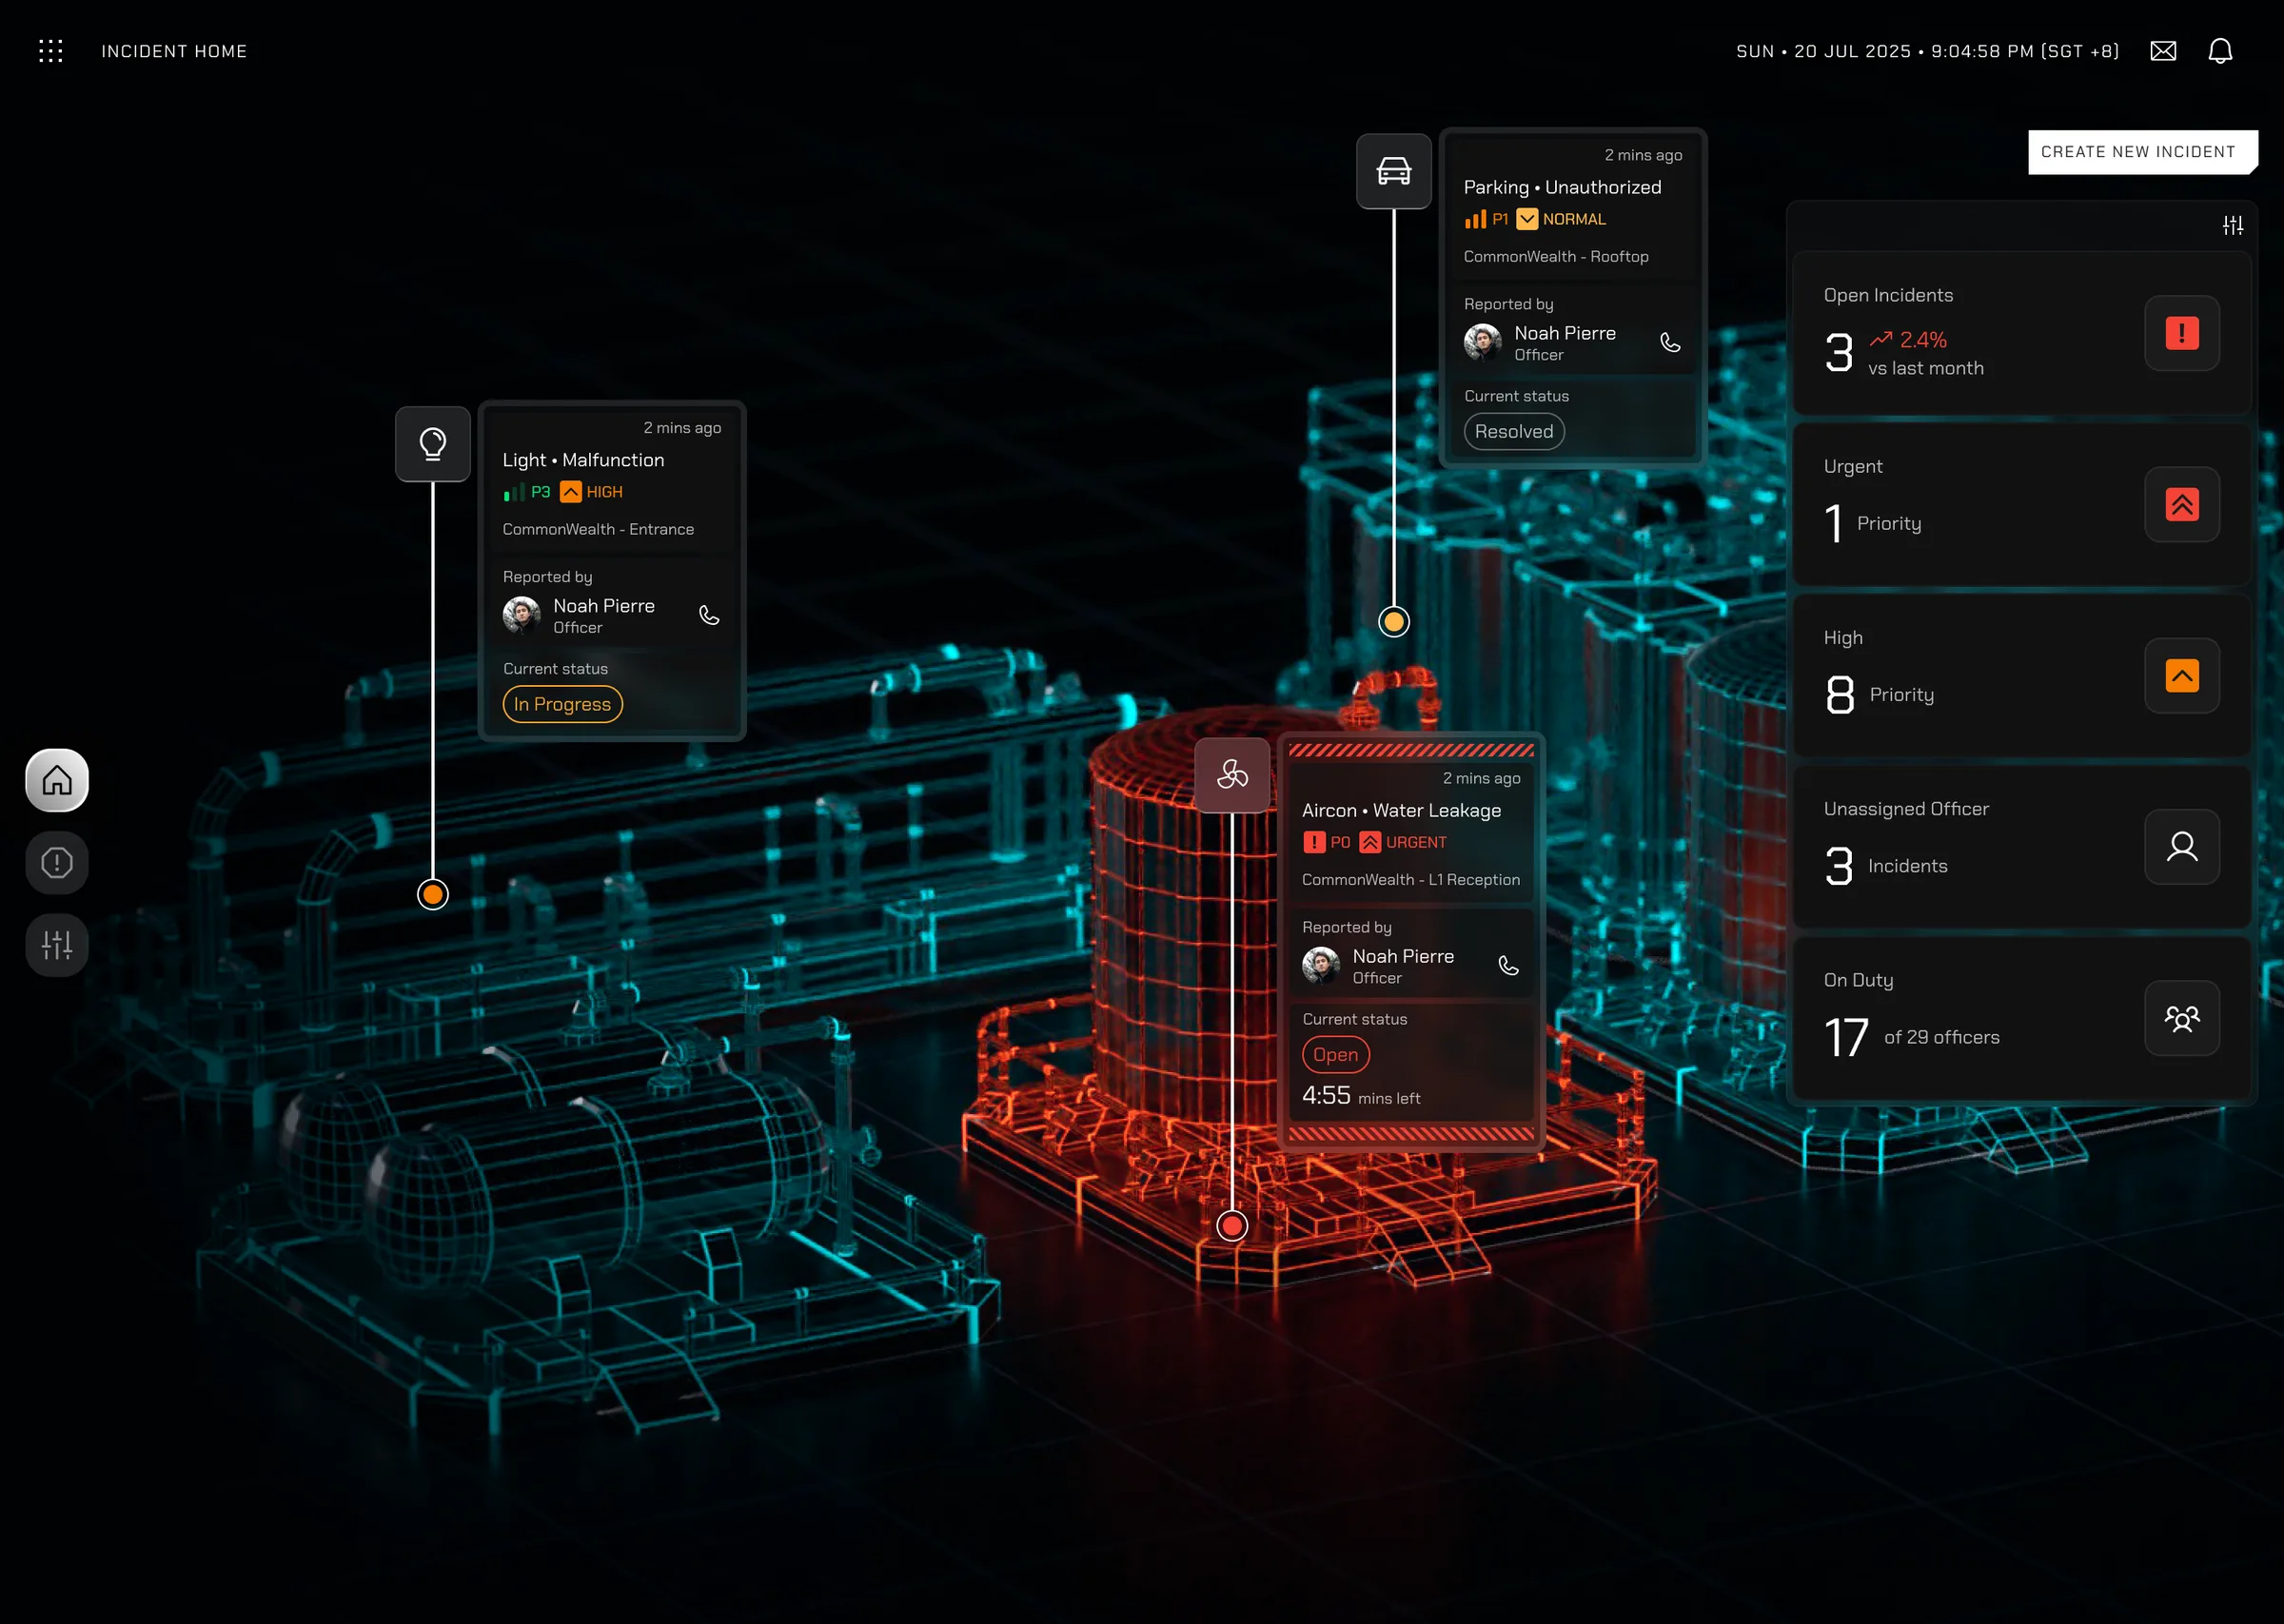Click Noah Pierre avatar on Parking card
The image size is (2284, 1624).
point(1482,342)
